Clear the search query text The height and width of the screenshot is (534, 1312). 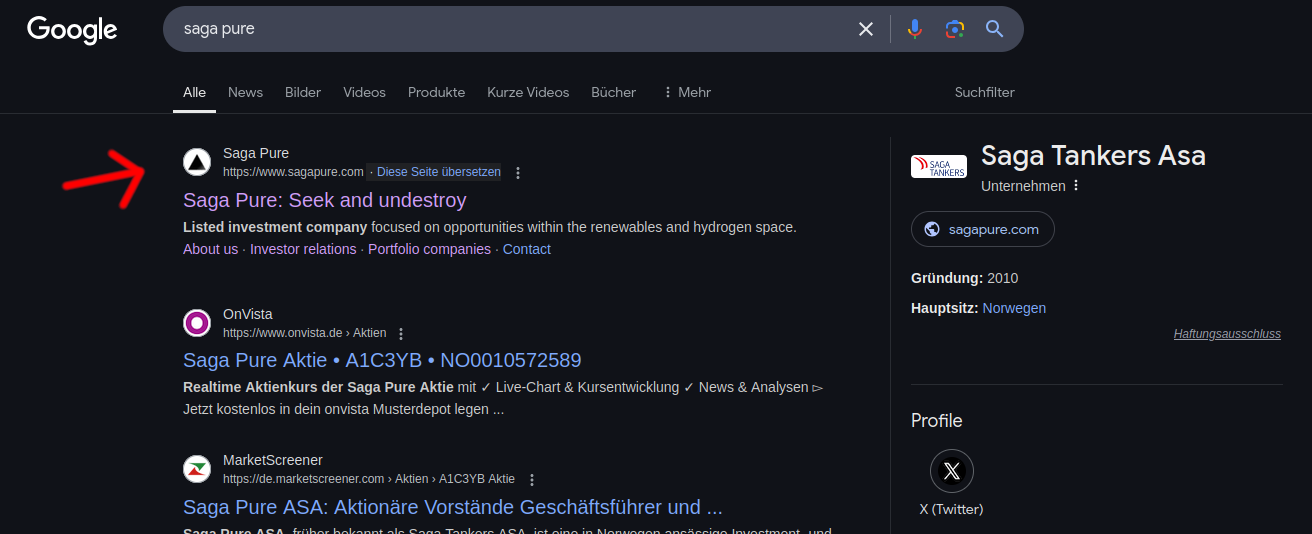866,29
